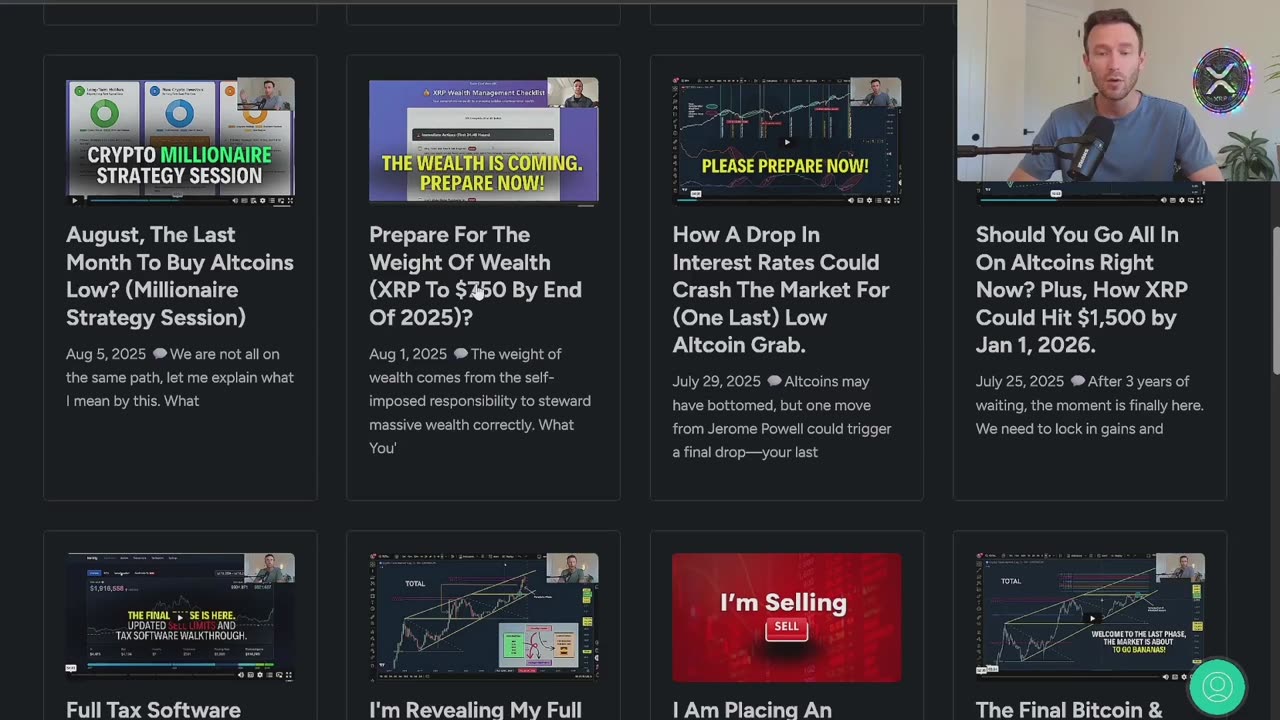Click the excerpt 'Altcoins may have bottomed'
This screenshot has width=1280, height=720.
point(782,416)
